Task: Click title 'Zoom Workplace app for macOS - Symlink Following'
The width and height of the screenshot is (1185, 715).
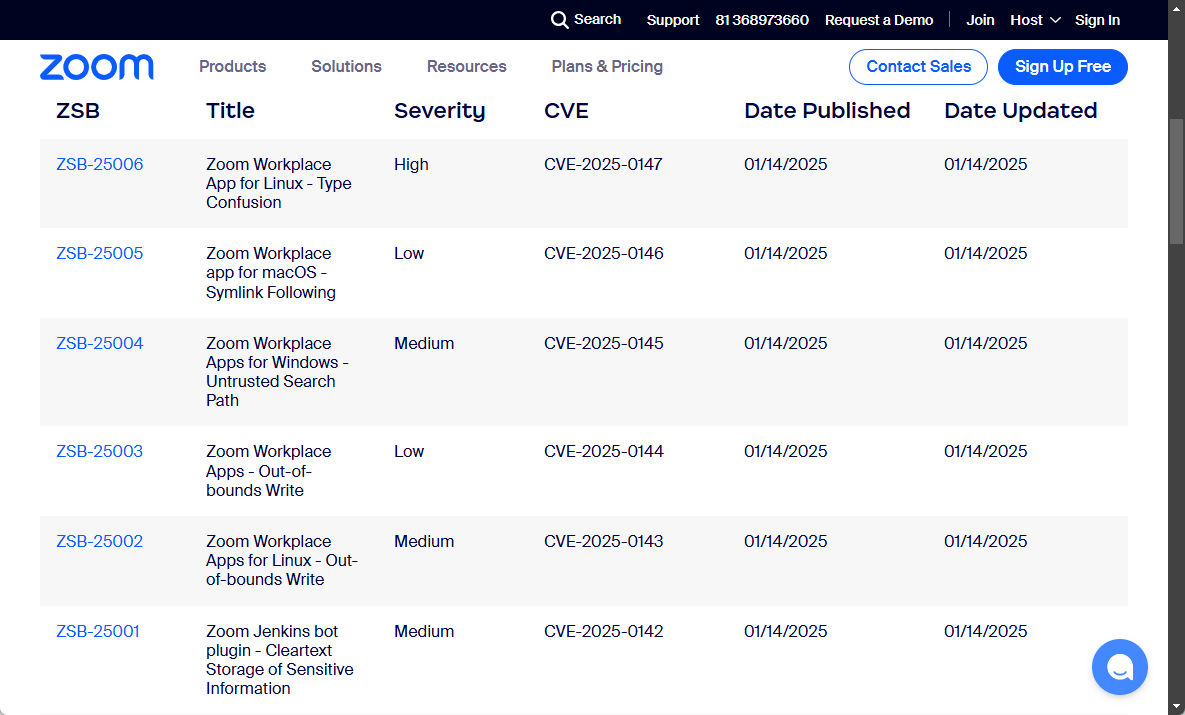Action: 271,273
